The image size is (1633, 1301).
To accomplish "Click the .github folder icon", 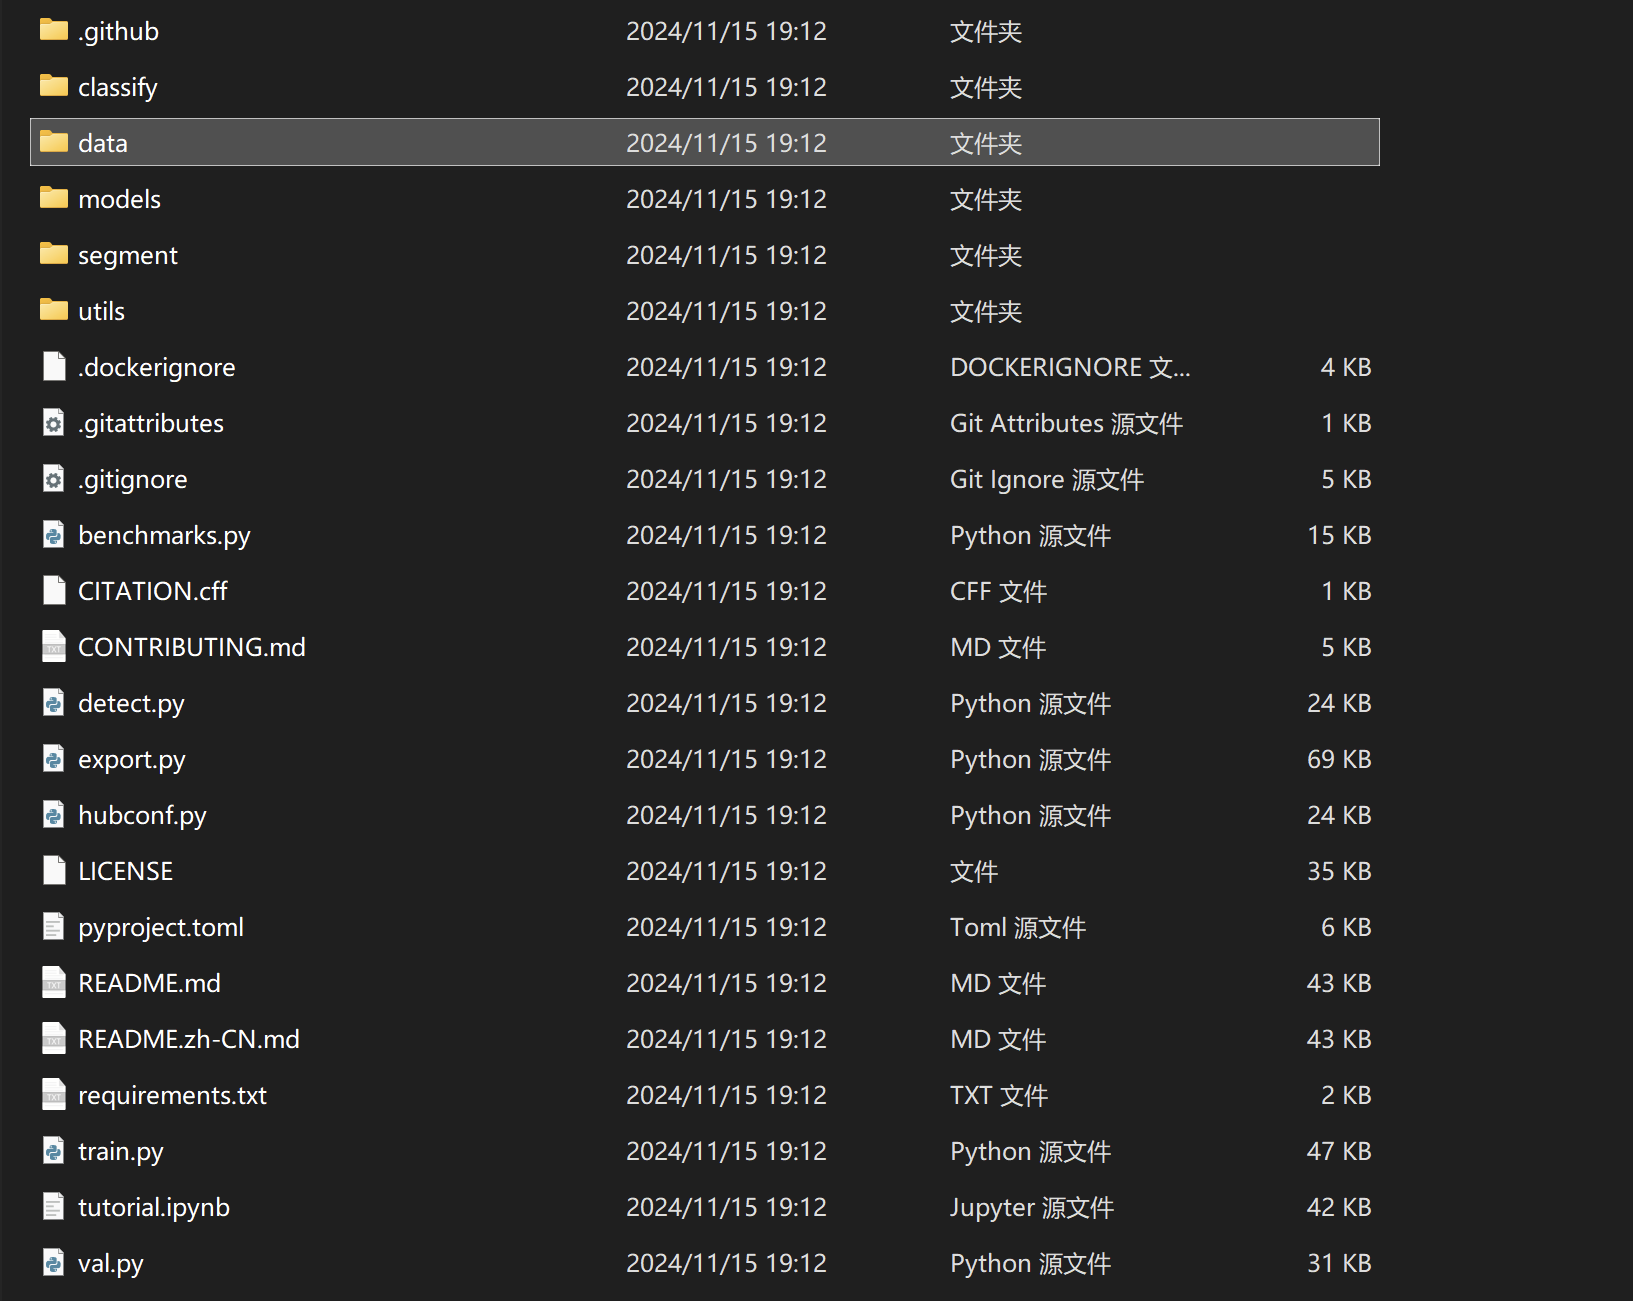I will click(x=54, y=31).
